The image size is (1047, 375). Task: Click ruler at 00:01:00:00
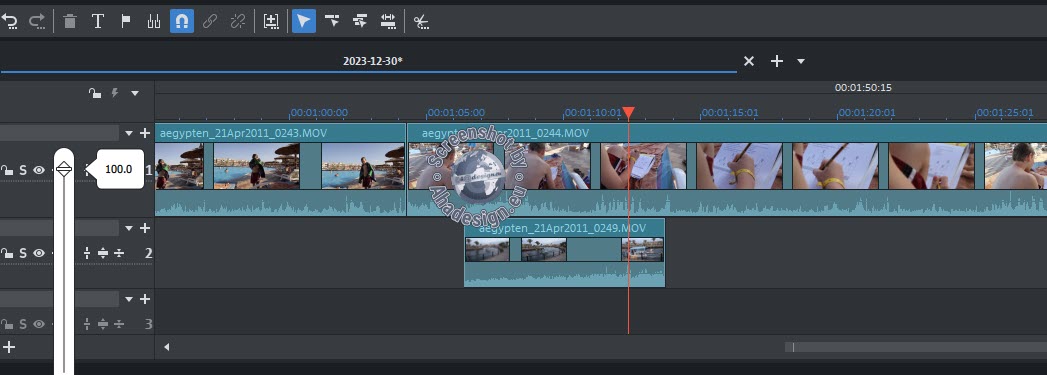319,113
